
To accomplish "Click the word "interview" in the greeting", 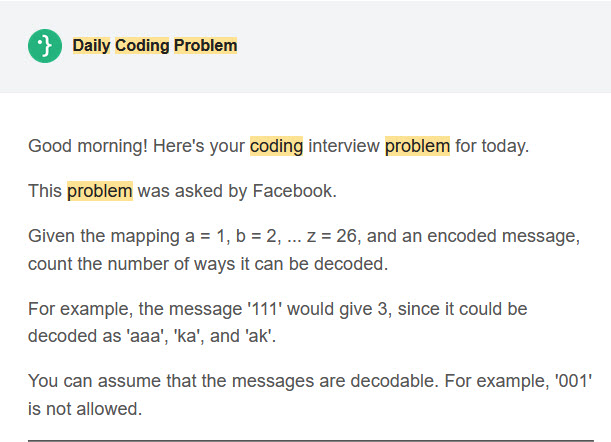I will click(344, 146).
